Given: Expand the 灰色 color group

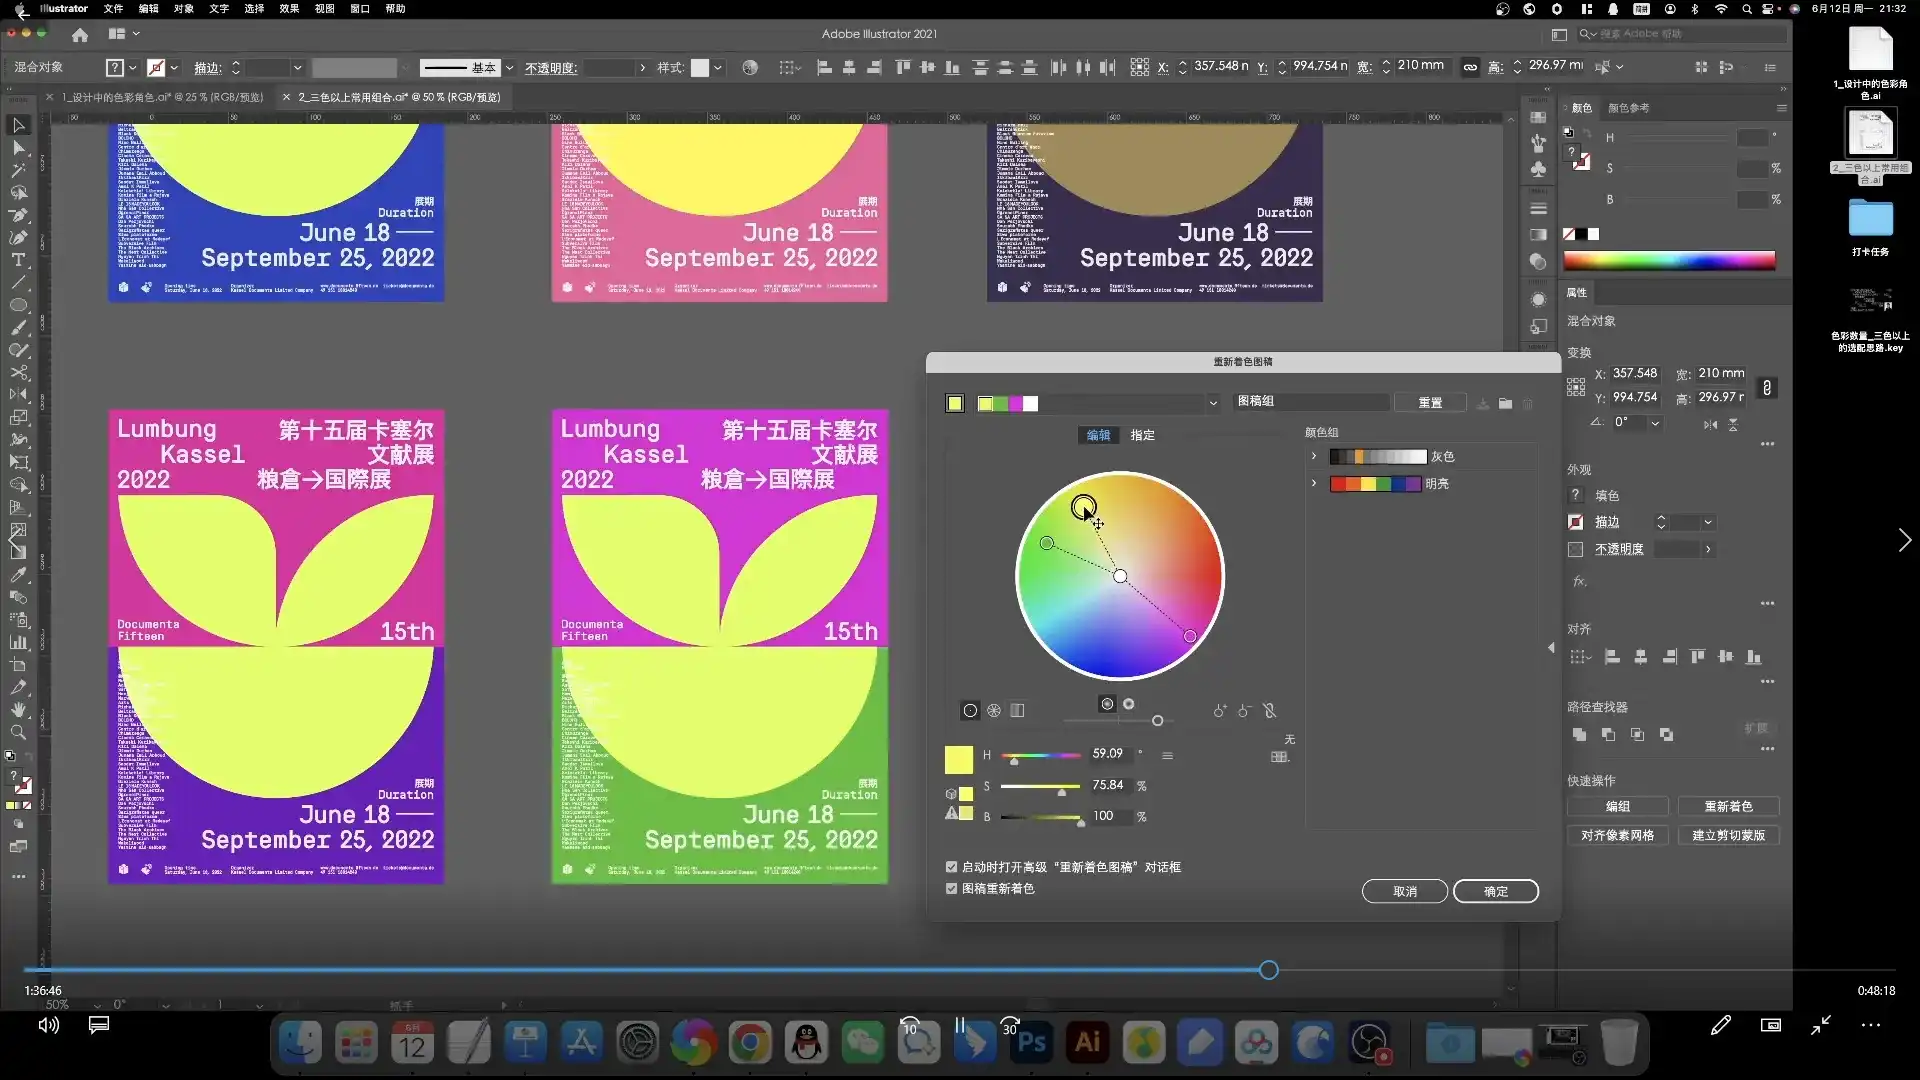Looking at the screenshot, I should pos(1314,456).
